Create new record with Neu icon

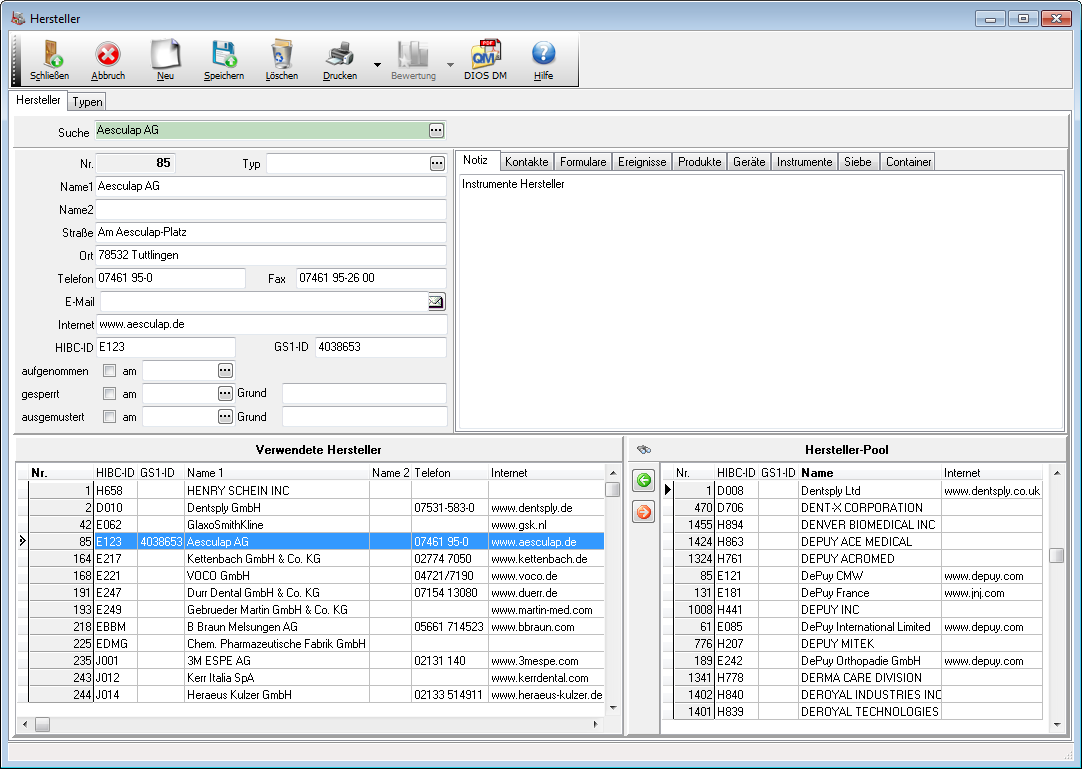pos(166,54)
